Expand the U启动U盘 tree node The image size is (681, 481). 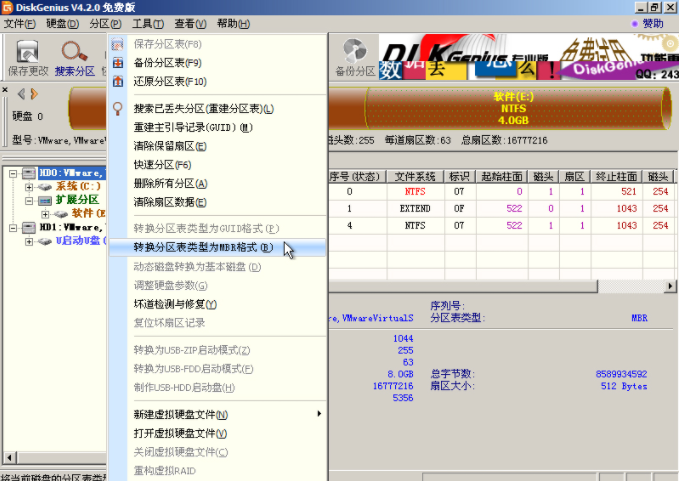pos(29,241)
